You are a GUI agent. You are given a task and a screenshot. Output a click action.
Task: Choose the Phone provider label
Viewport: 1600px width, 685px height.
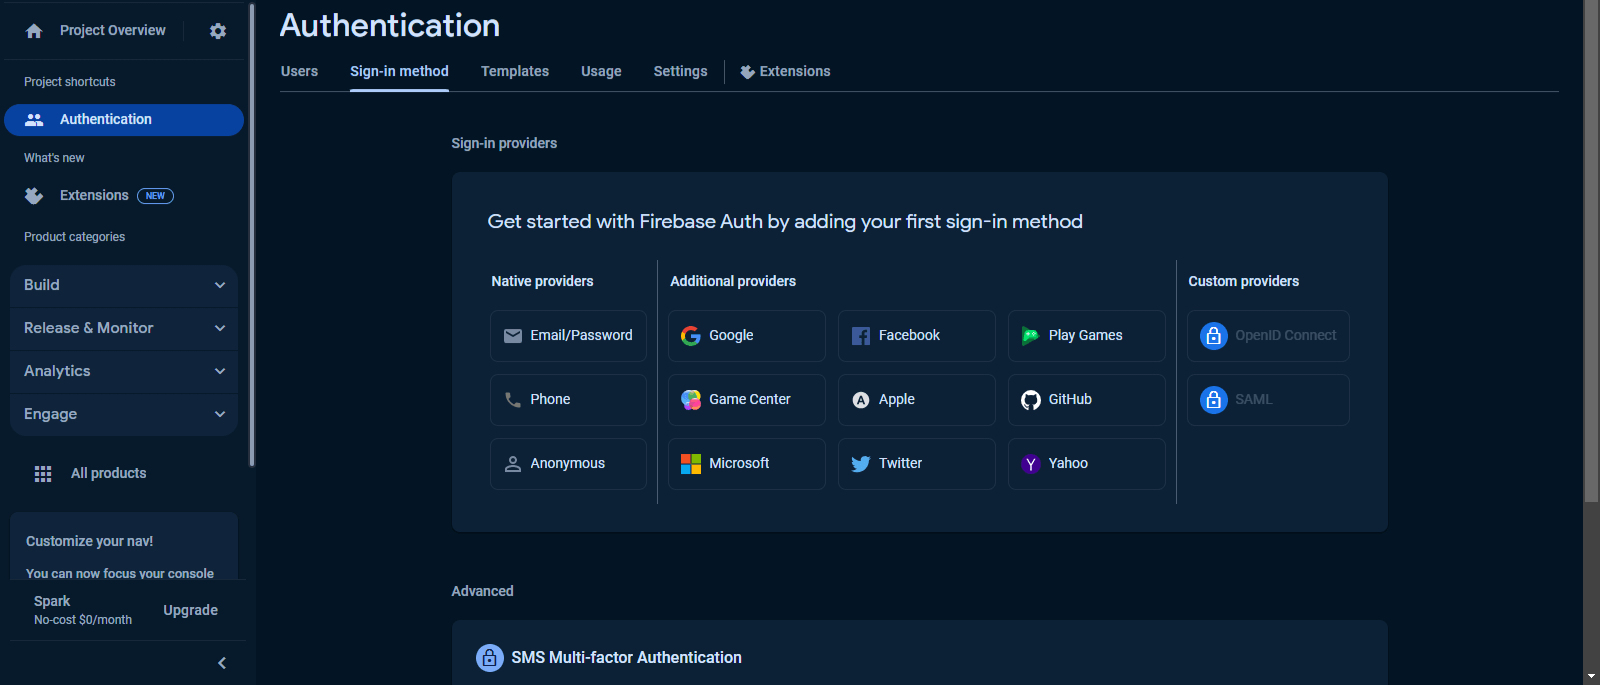click(550, 399)
